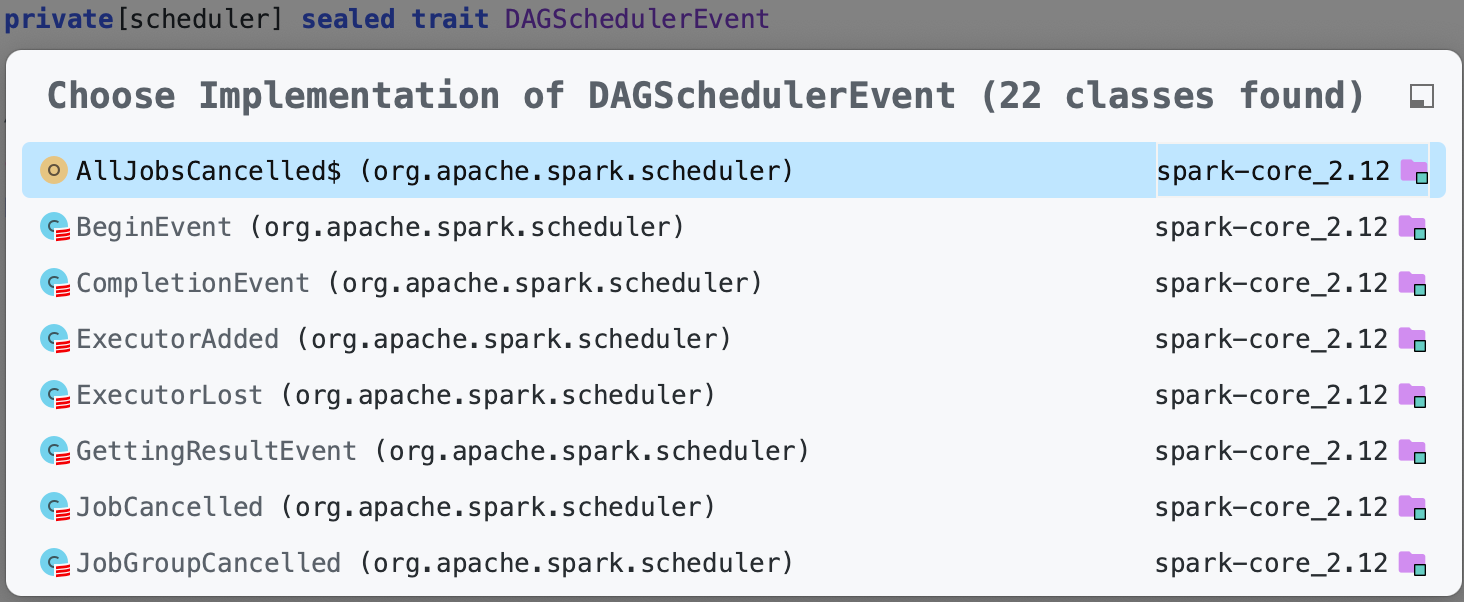
Task: Click the AllJobsCancelled$ object icon
Action: click(x=54, y=171)
